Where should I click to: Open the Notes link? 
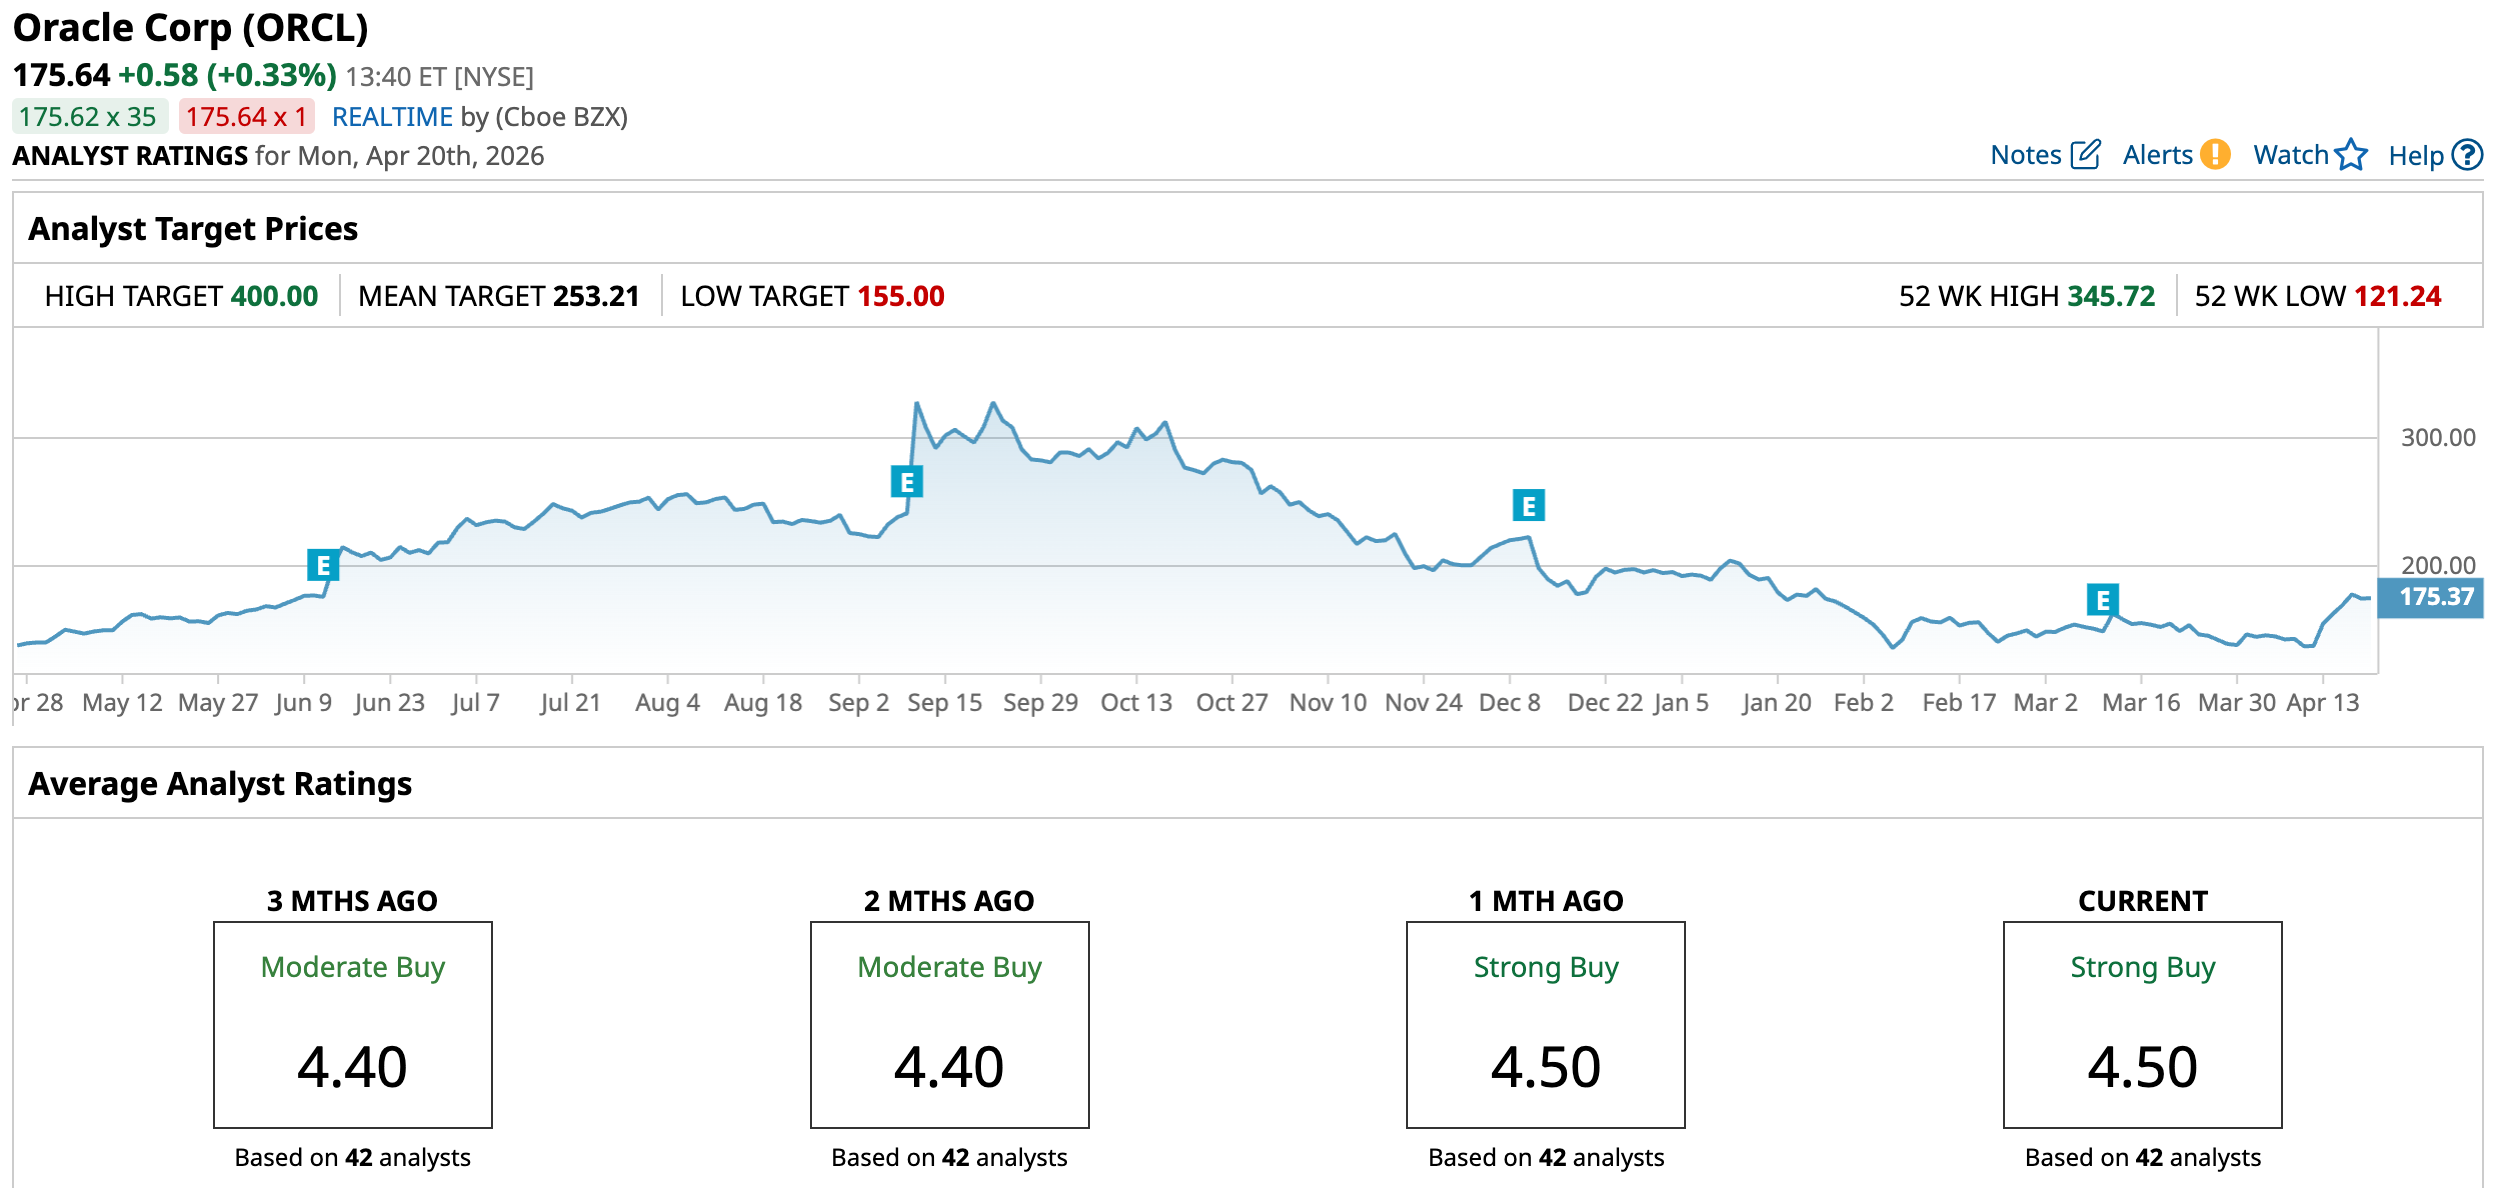tap(2025, 155)
